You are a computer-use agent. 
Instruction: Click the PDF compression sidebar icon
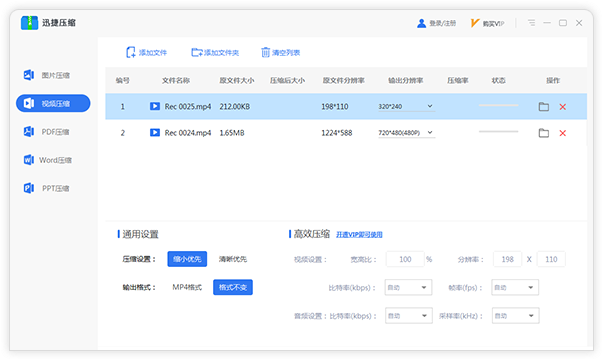click(x=29, y=132)
